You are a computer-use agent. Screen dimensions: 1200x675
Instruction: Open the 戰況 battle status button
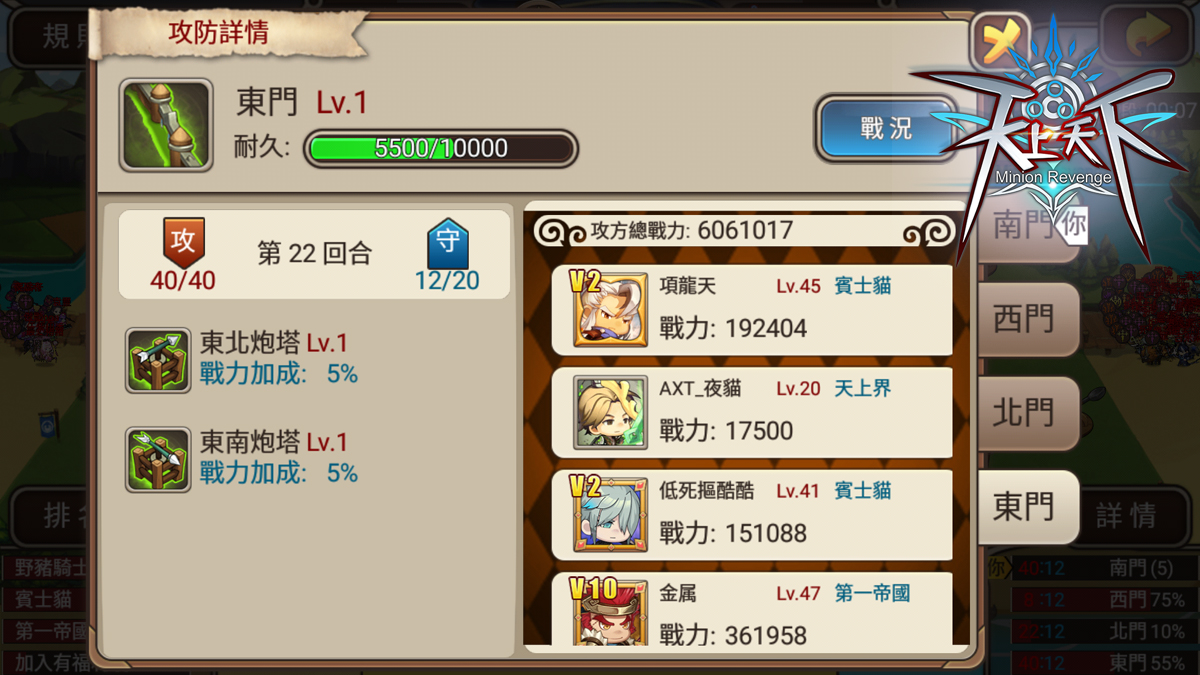(x=885, y=128)
